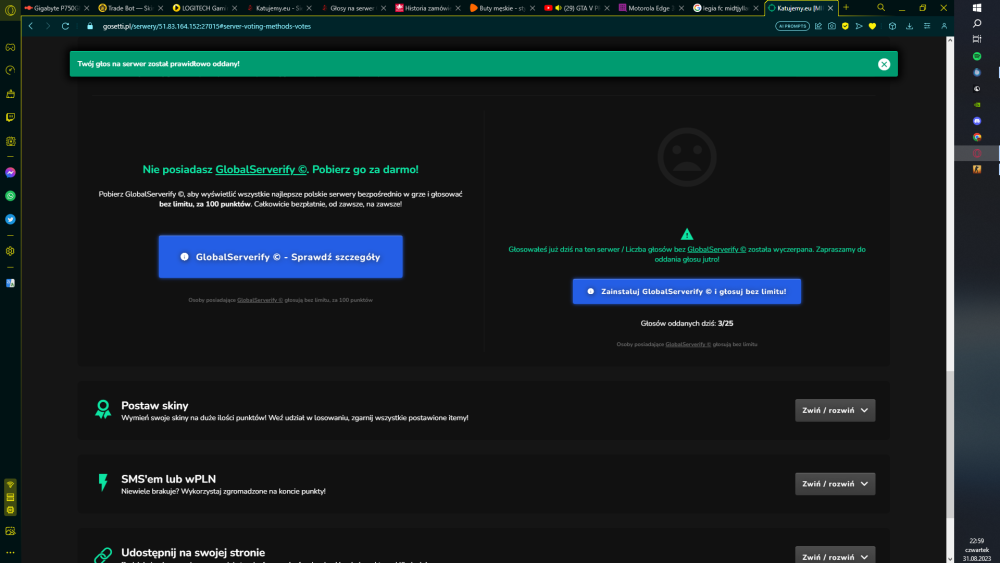Open Chrome from Windows taskbar

977,137
